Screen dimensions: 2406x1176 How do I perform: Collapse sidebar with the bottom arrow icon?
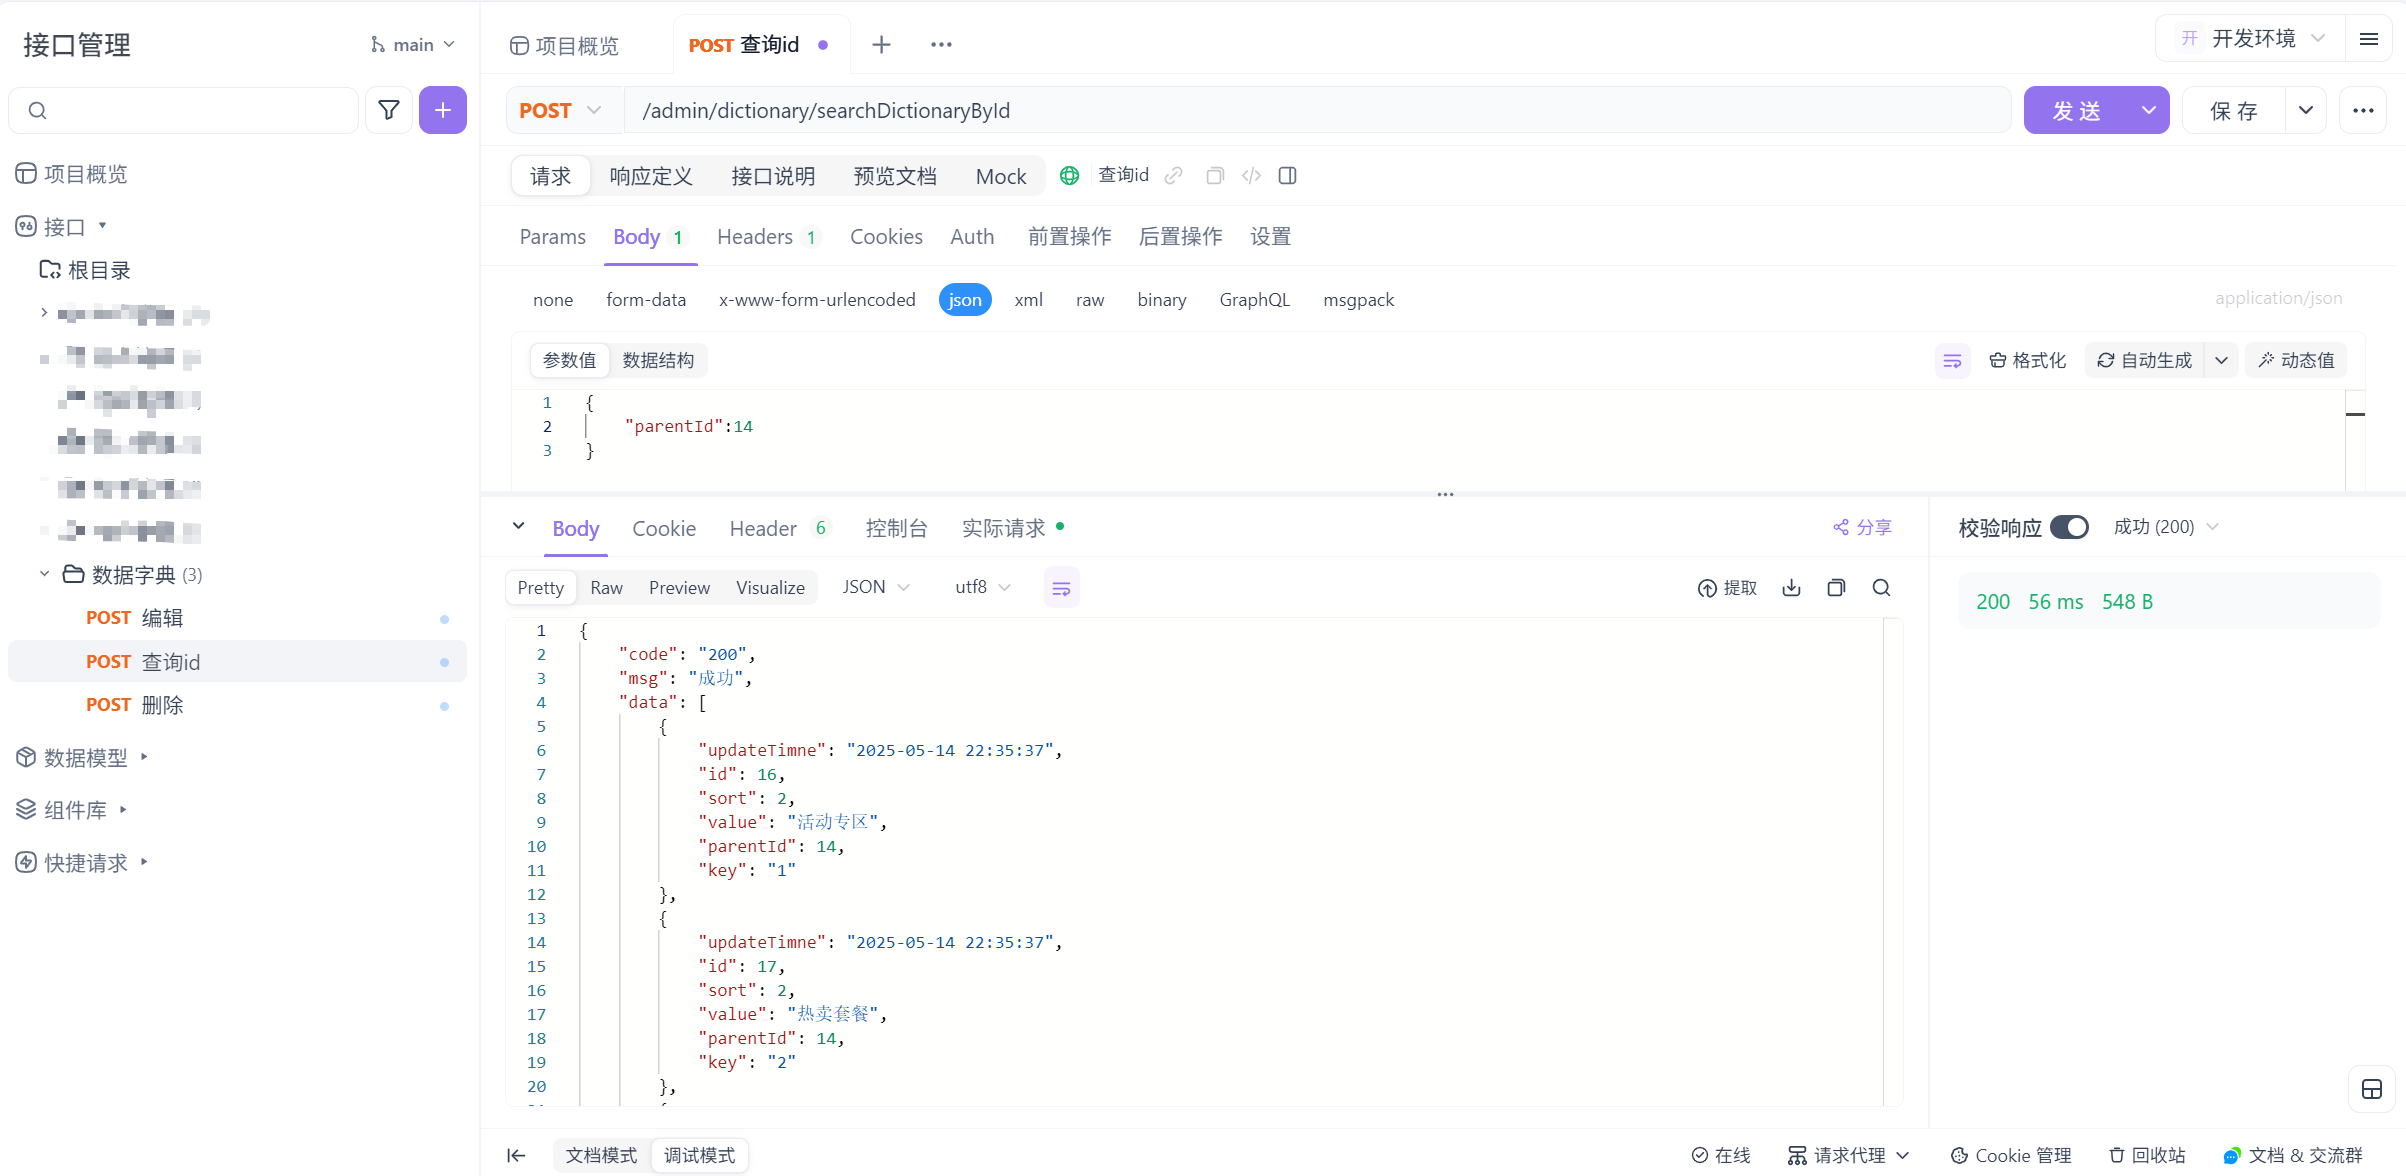(x=516, y=1155)
